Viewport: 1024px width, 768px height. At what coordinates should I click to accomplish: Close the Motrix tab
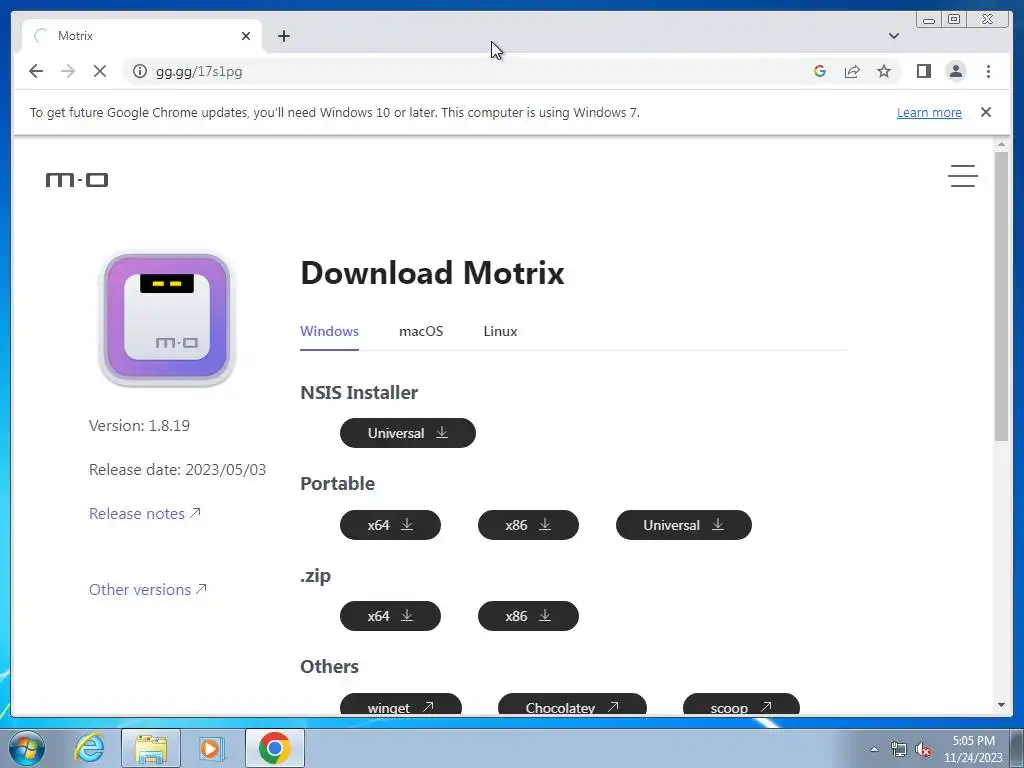pos(246,36)
